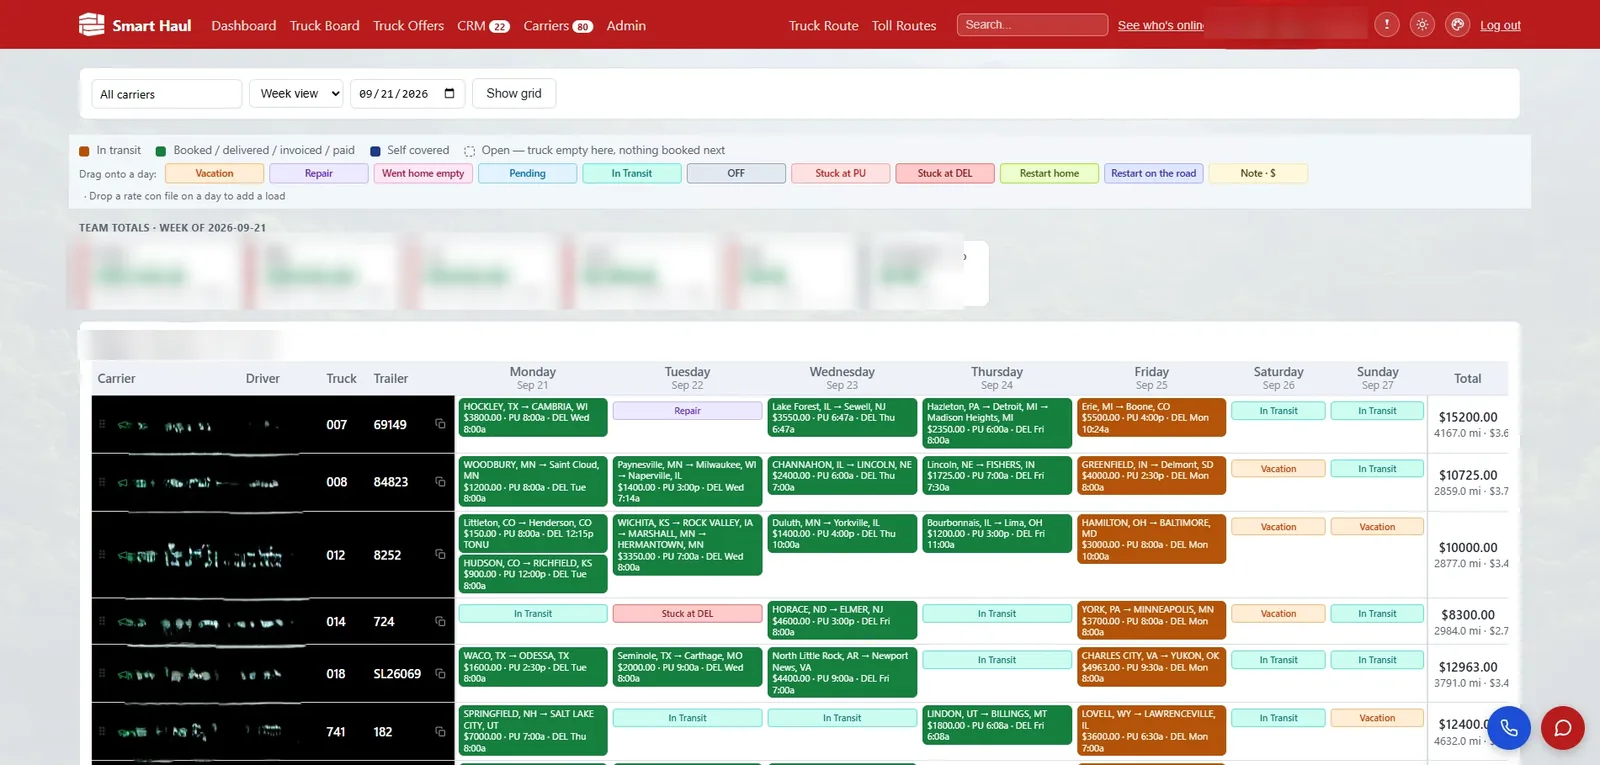Copy row for truck 012
1600x765 pixels.
[x=440, y=554]
